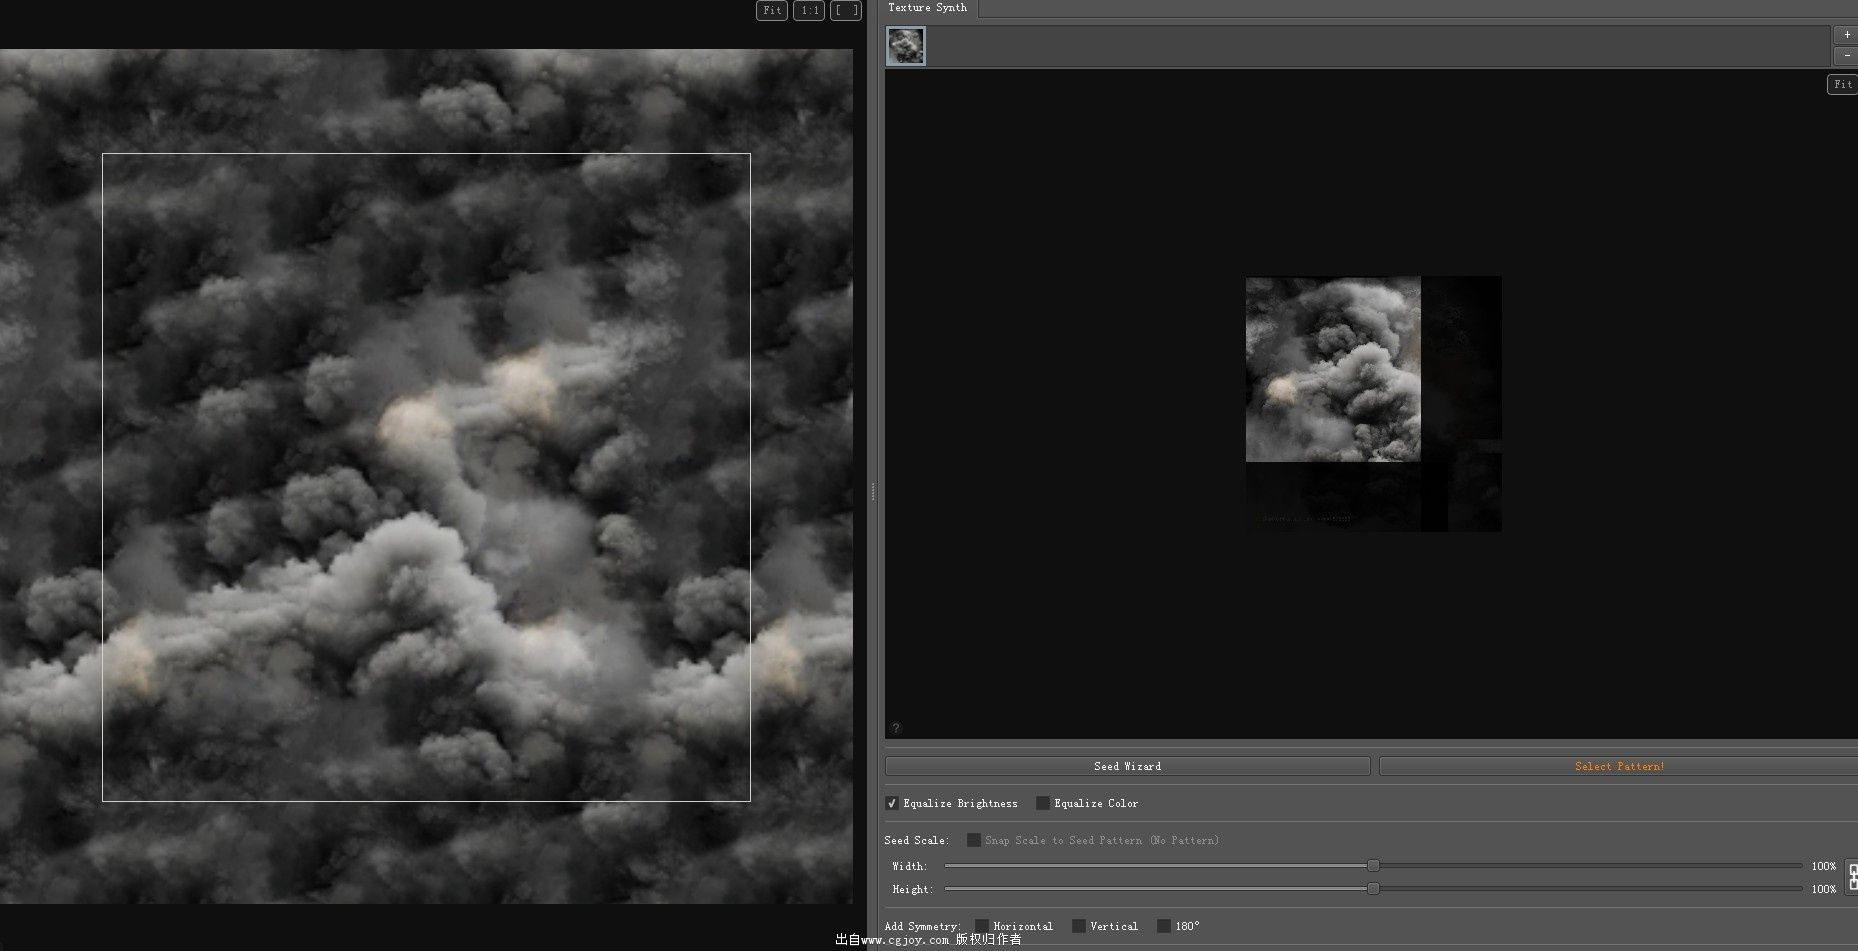Enable Horizontal symmetry
1858x951 pixels.
(982, 926)
